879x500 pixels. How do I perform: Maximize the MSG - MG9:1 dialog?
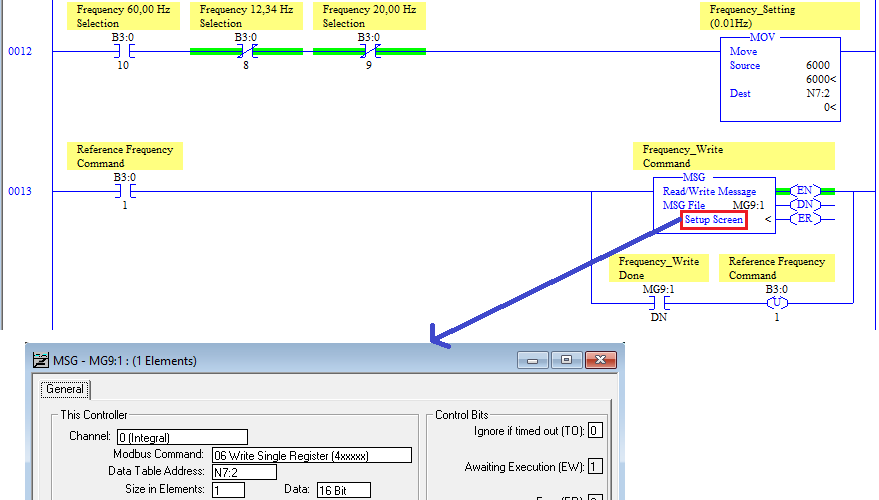pyautogui.click(x=566, y=360)
